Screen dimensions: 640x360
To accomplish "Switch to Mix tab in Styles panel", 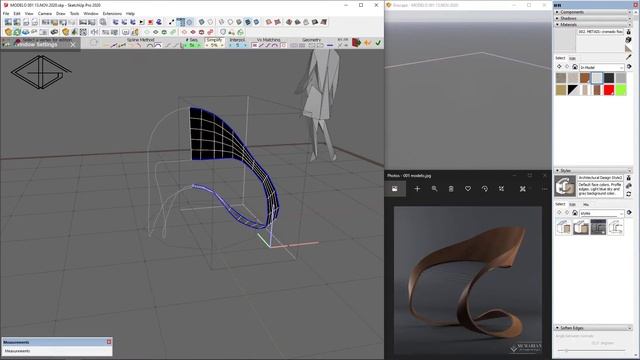I will 586,204.
